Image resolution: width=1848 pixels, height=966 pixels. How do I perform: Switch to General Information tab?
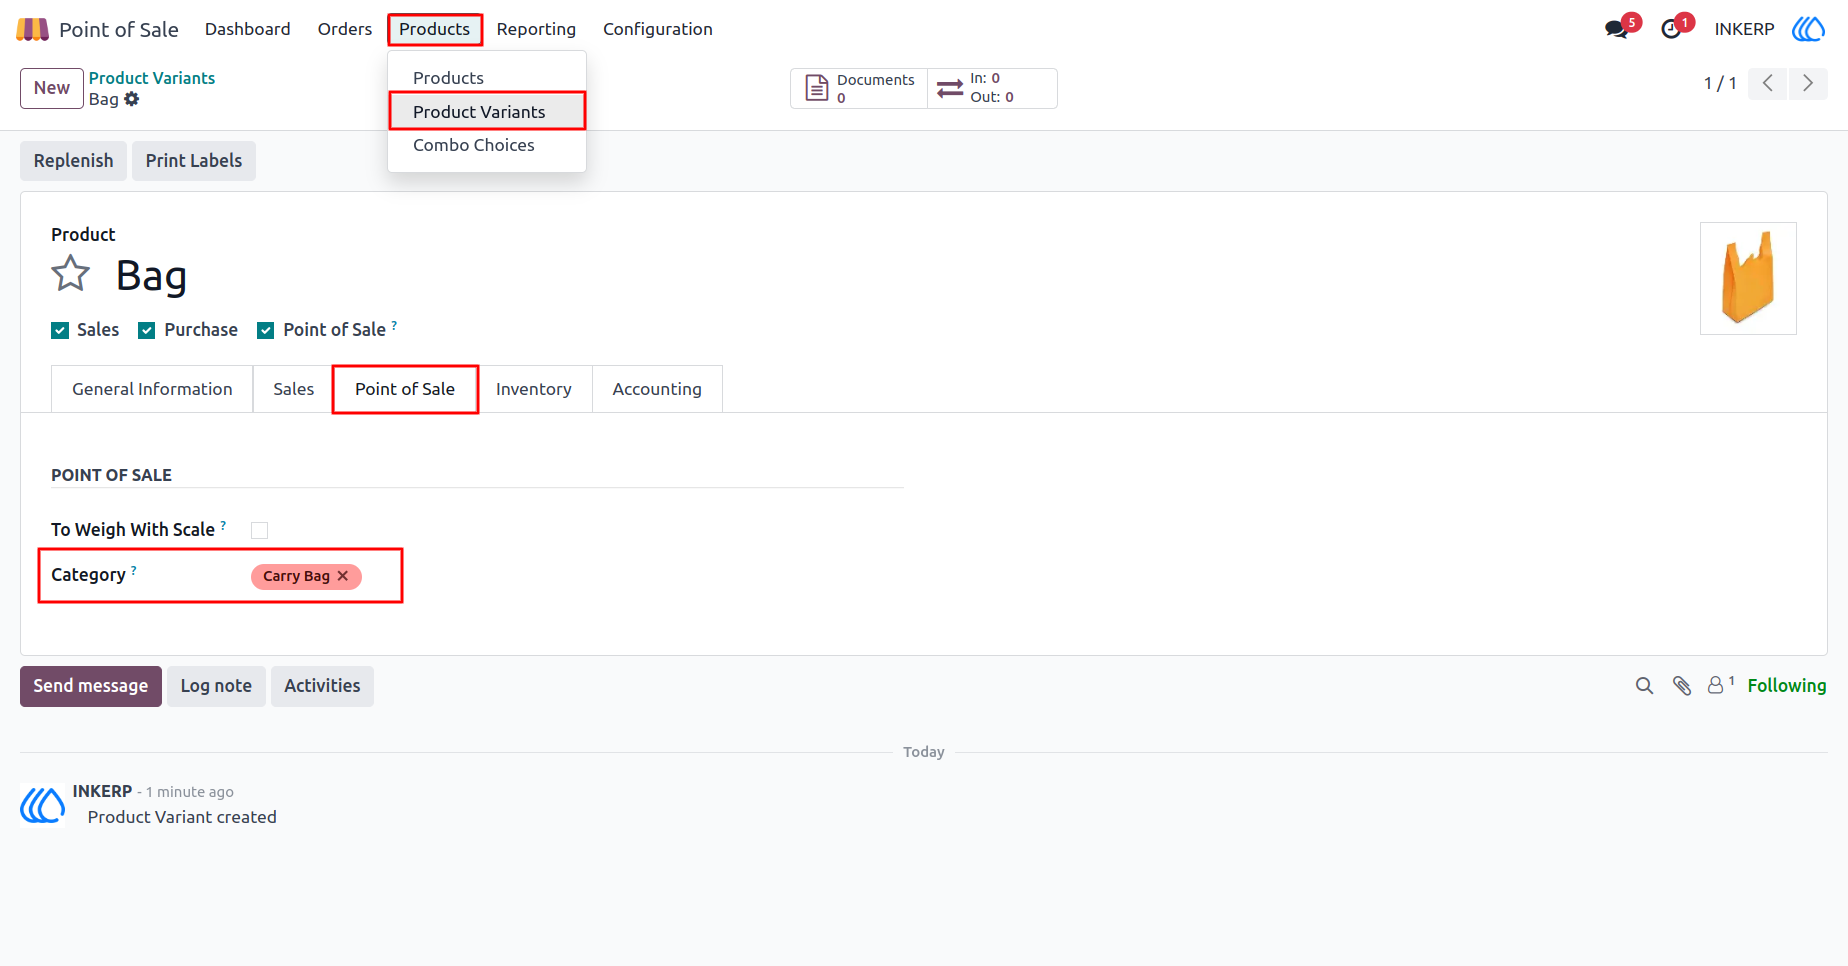click(152, 389)
